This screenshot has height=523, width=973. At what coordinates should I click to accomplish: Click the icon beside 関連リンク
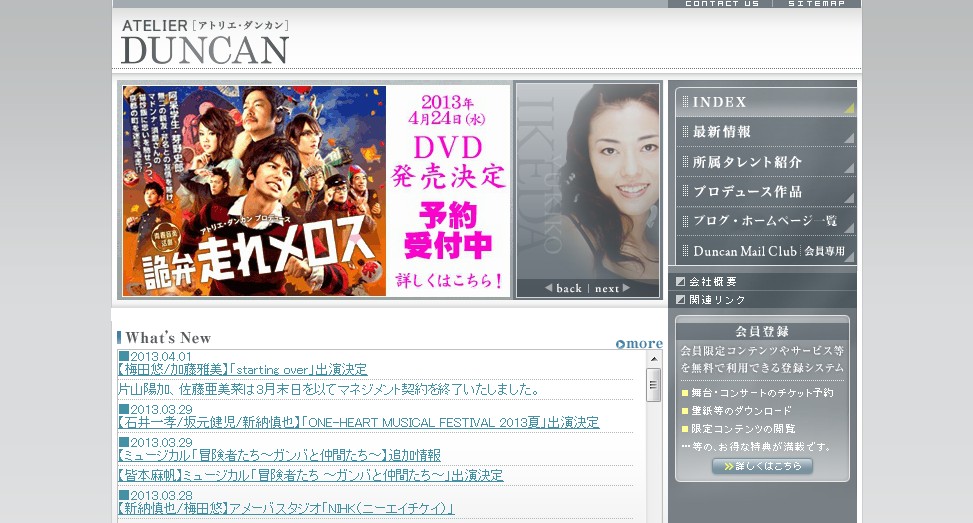coord(680,300)
